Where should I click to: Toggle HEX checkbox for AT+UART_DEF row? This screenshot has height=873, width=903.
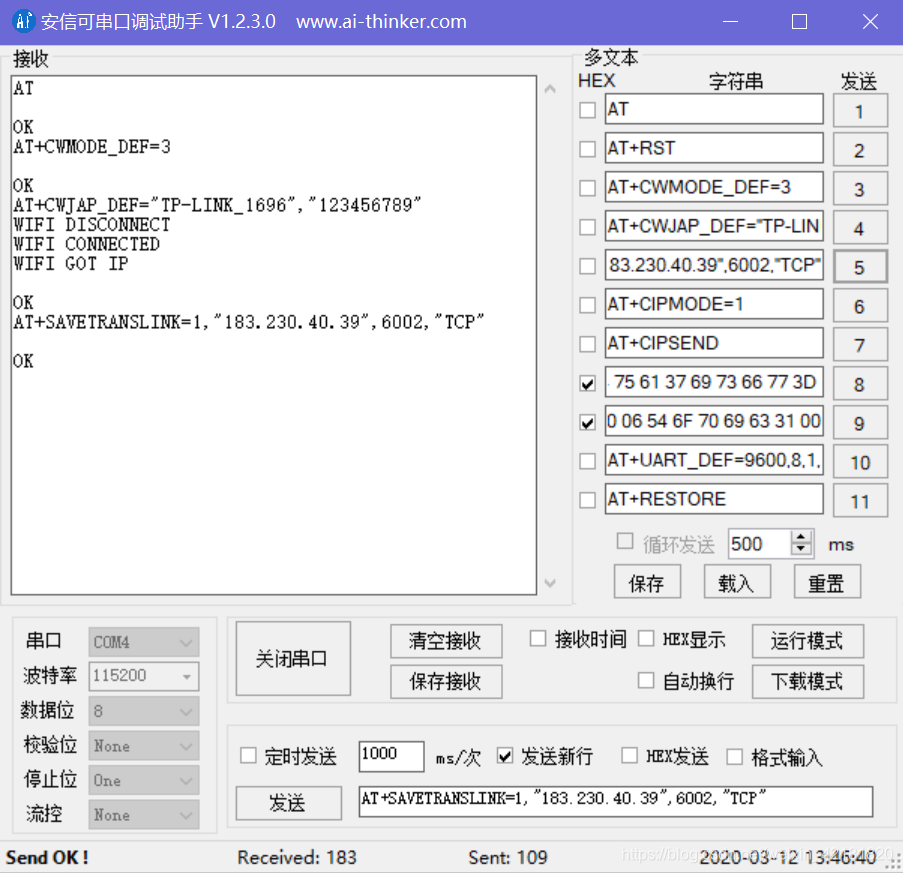[587, 461]
